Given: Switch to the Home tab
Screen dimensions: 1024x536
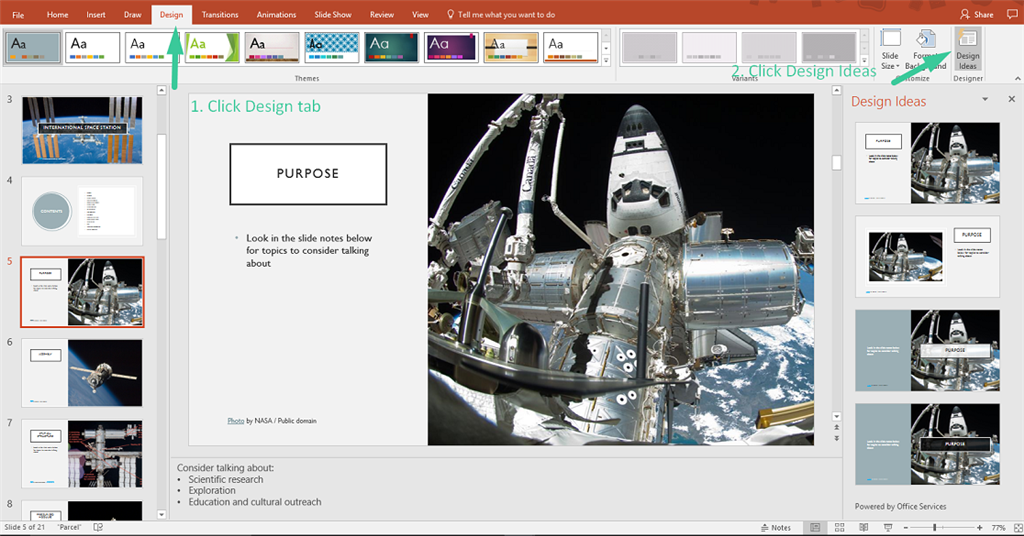Looking at the screenshot, I should click(x=57, y=14).
